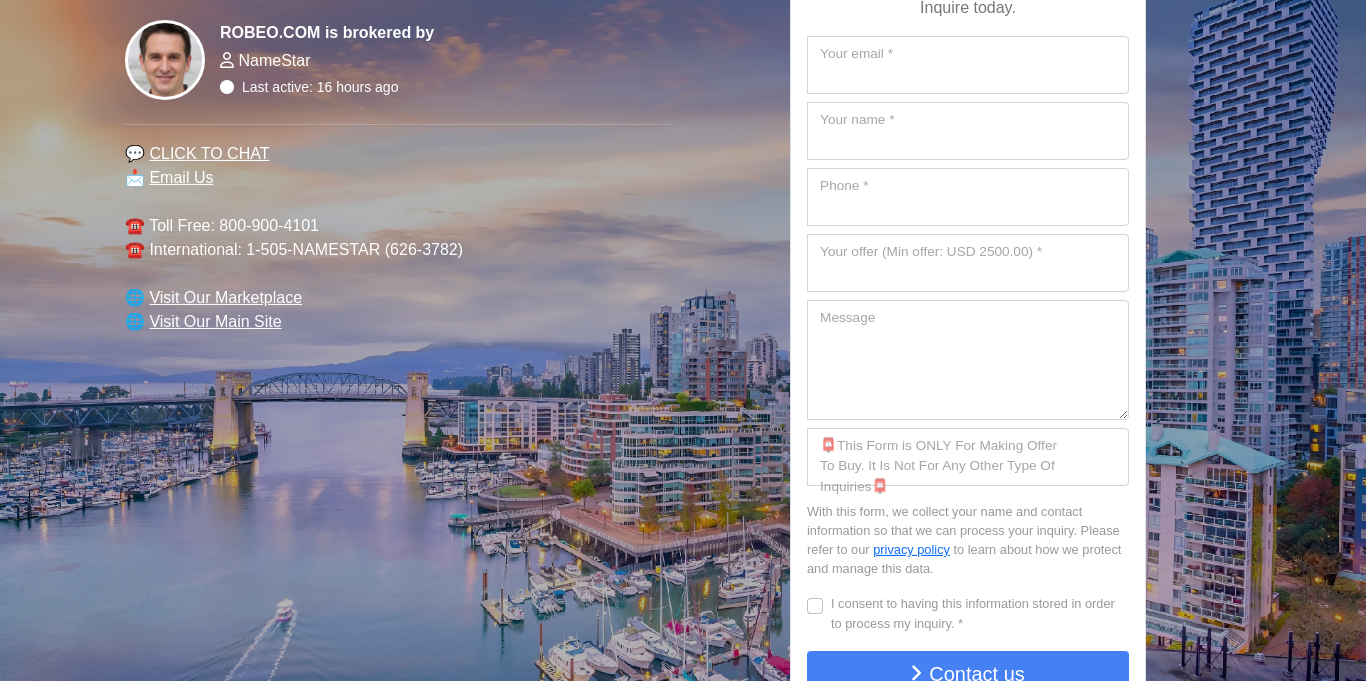Click the globe icon beside Visit Our Main Site
This screenshot has height=681, width=1366.
pyautogui.click(x=135, y=322)
